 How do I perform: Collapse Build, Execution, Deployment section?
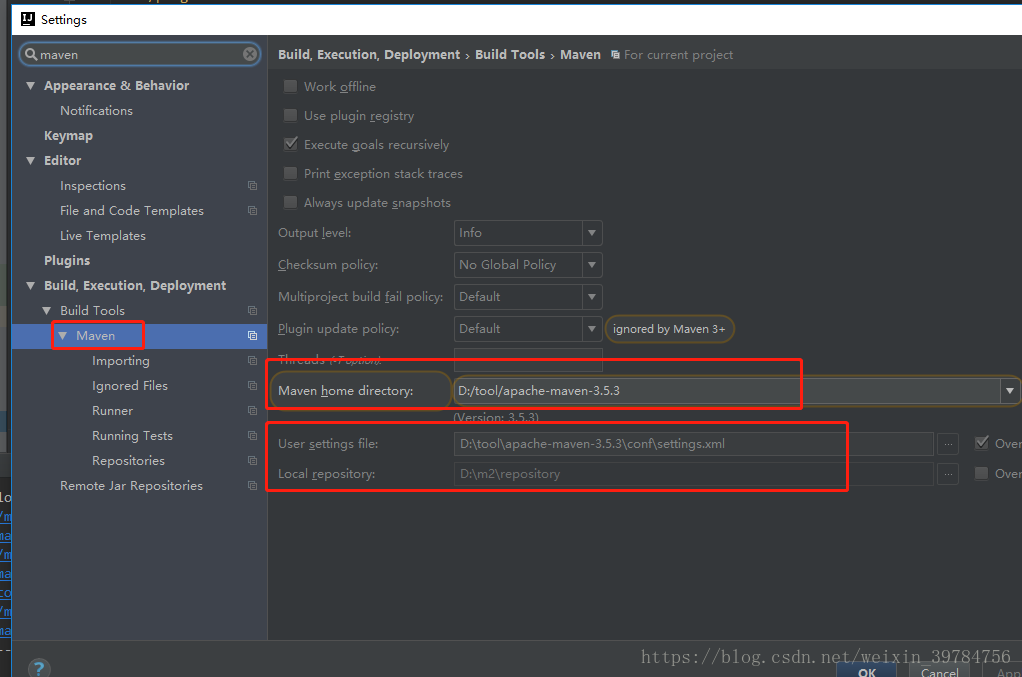(x=31, y=285)
